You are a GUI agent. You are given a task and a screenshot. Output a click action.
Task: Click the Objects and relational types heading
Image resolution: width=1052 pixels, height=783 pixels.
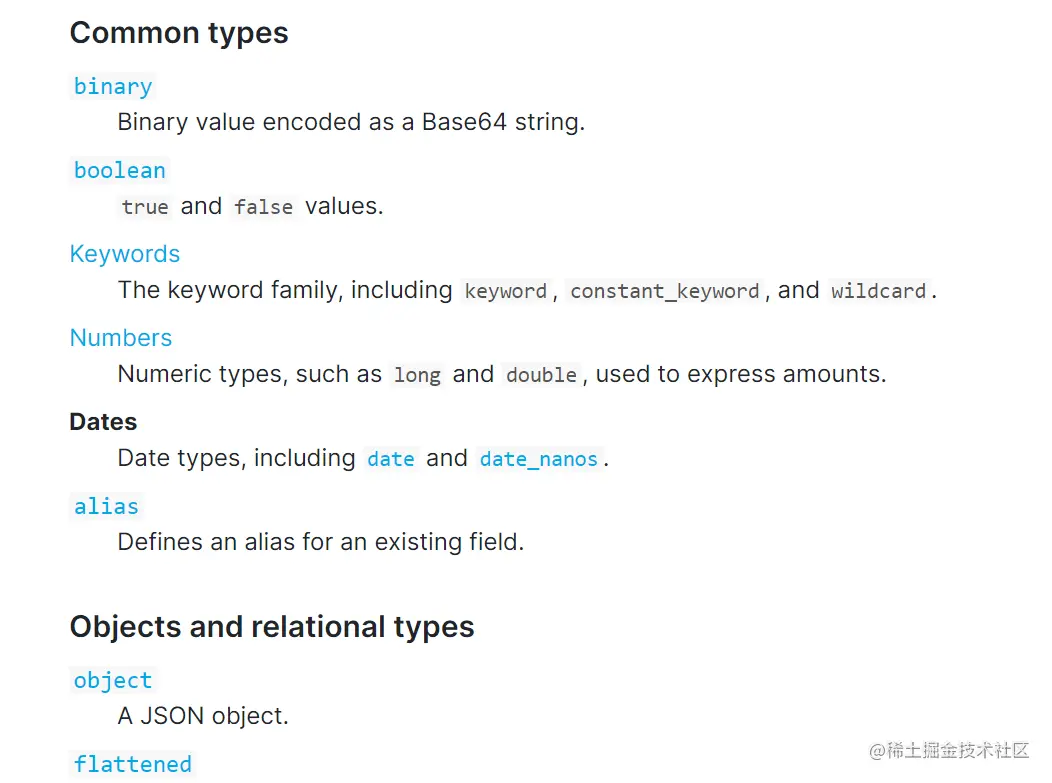(272, 627)
